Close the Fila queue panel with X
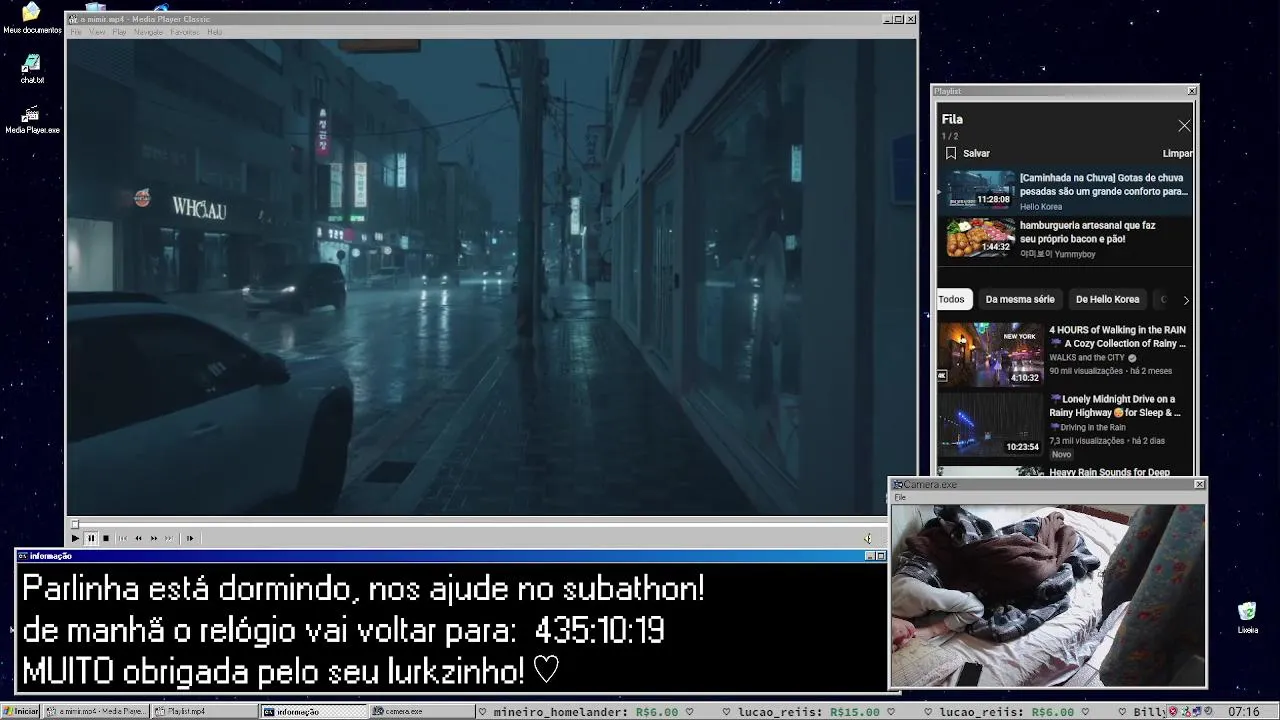Viewport: 1280px width, 720px height. pos(1184,126)
